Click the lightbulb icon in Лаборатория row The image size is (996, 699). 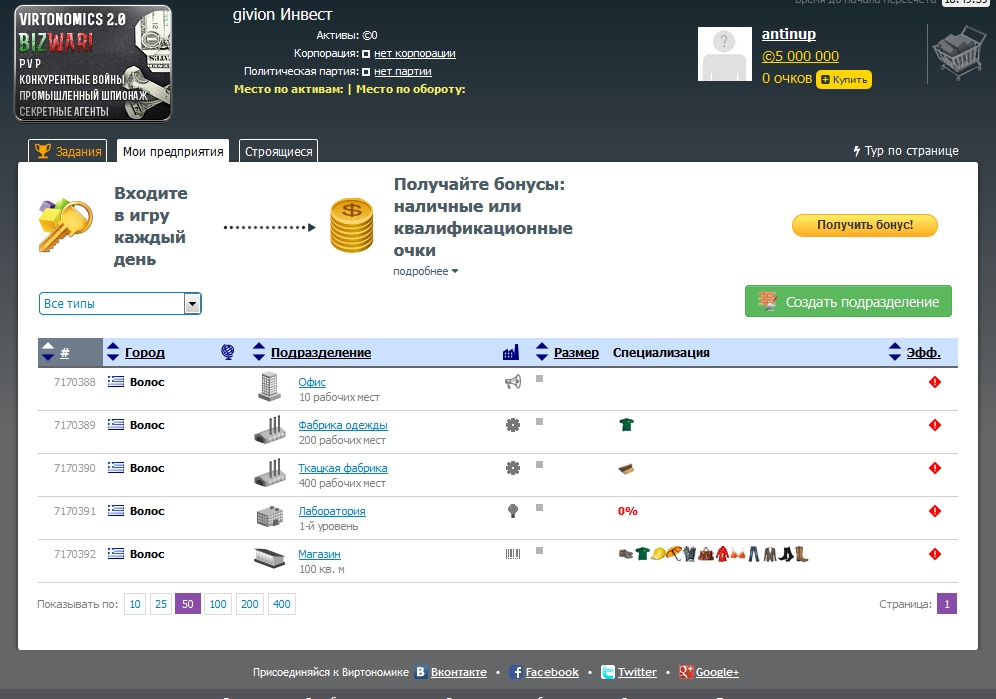[513, 511]
